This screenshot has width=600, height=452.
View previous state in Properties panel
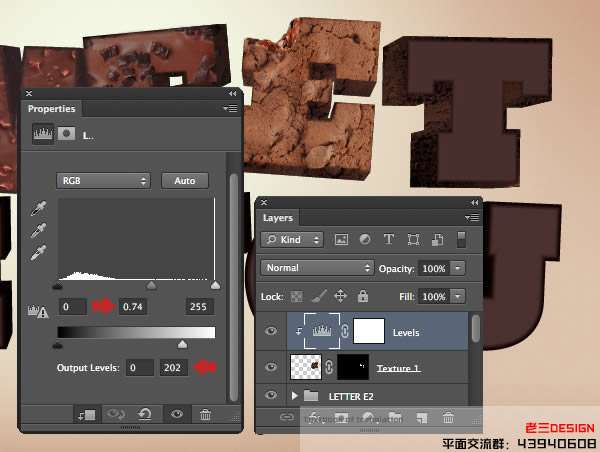116,414
